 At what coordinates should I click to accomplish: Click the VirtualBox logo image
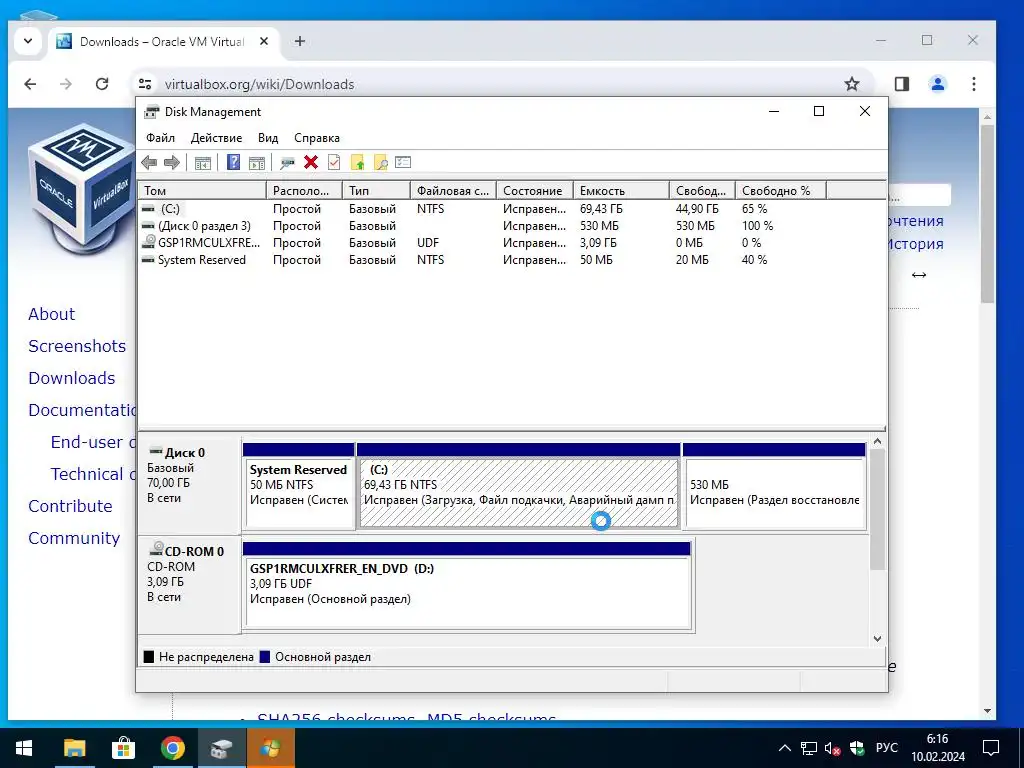[x=82, y=187]
